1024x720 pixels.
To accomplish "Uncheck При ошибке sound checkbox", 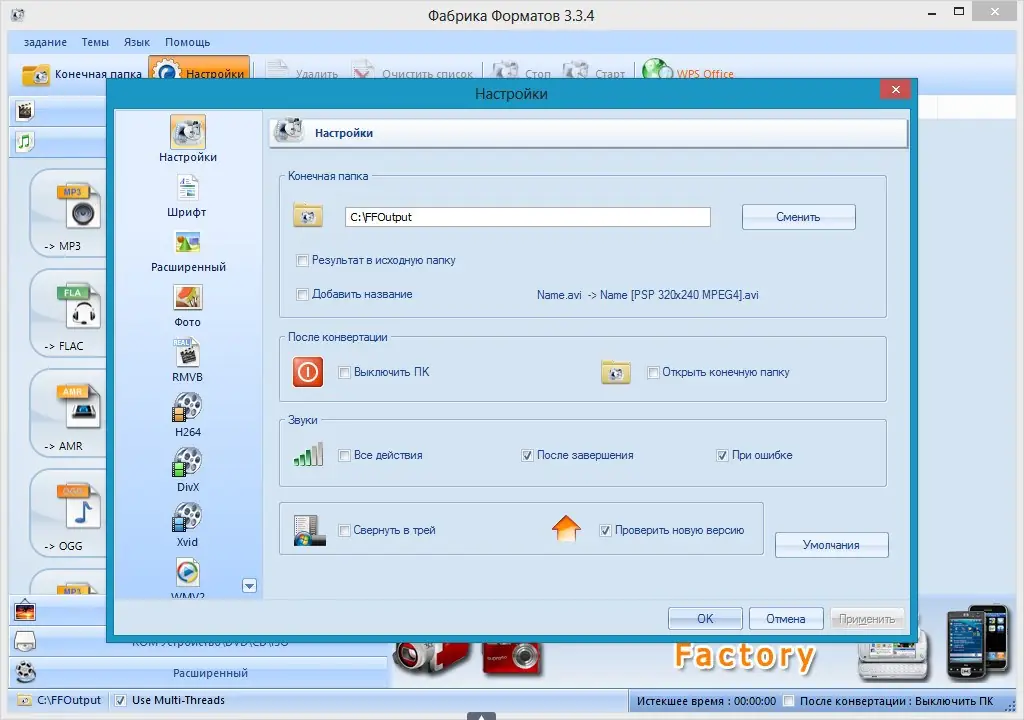I will pyautogui.click(x=722, y=455).
